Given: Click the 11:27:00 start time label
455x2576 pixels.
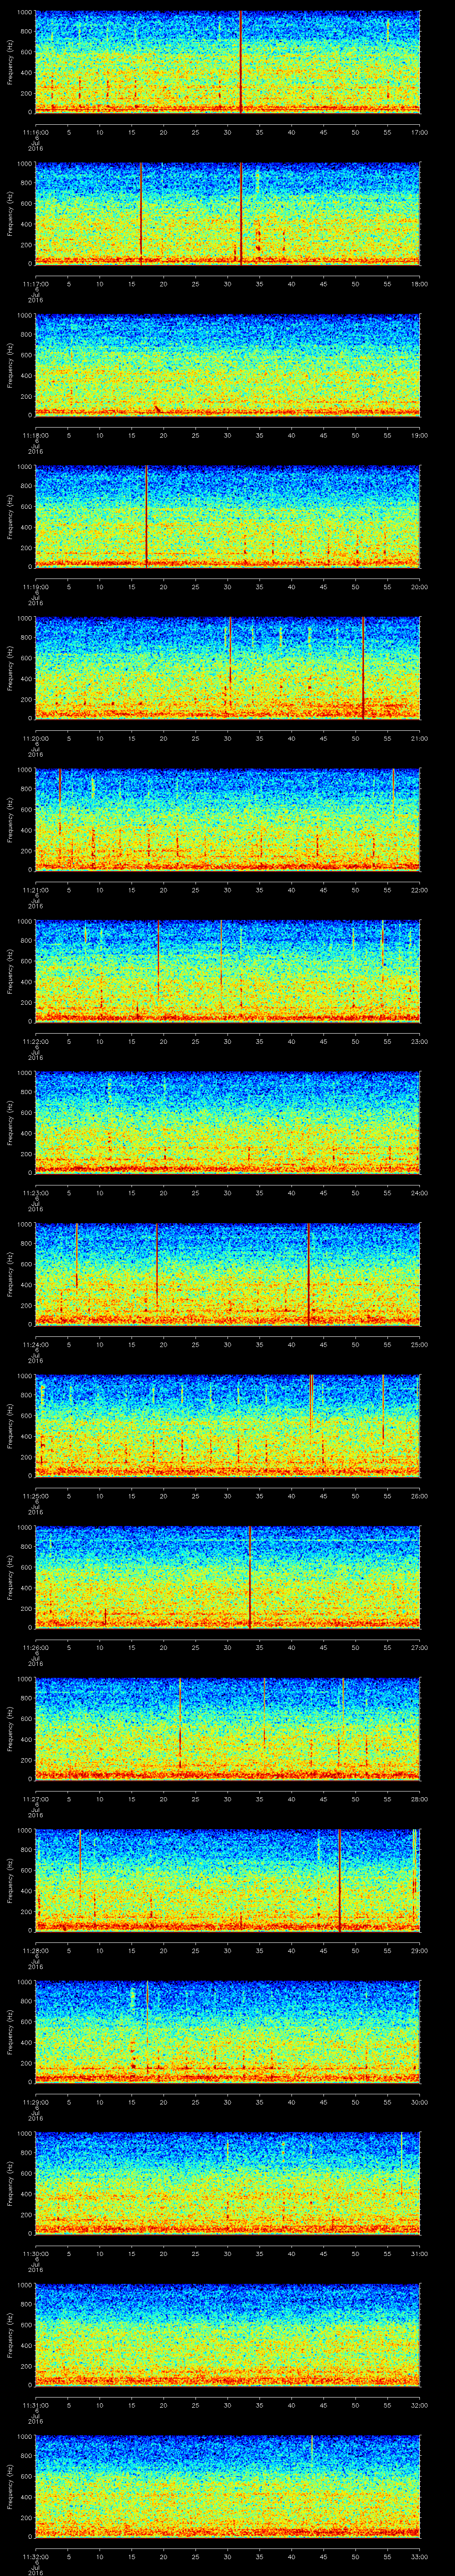Looking at the screenshot, I should point(36,1799).
